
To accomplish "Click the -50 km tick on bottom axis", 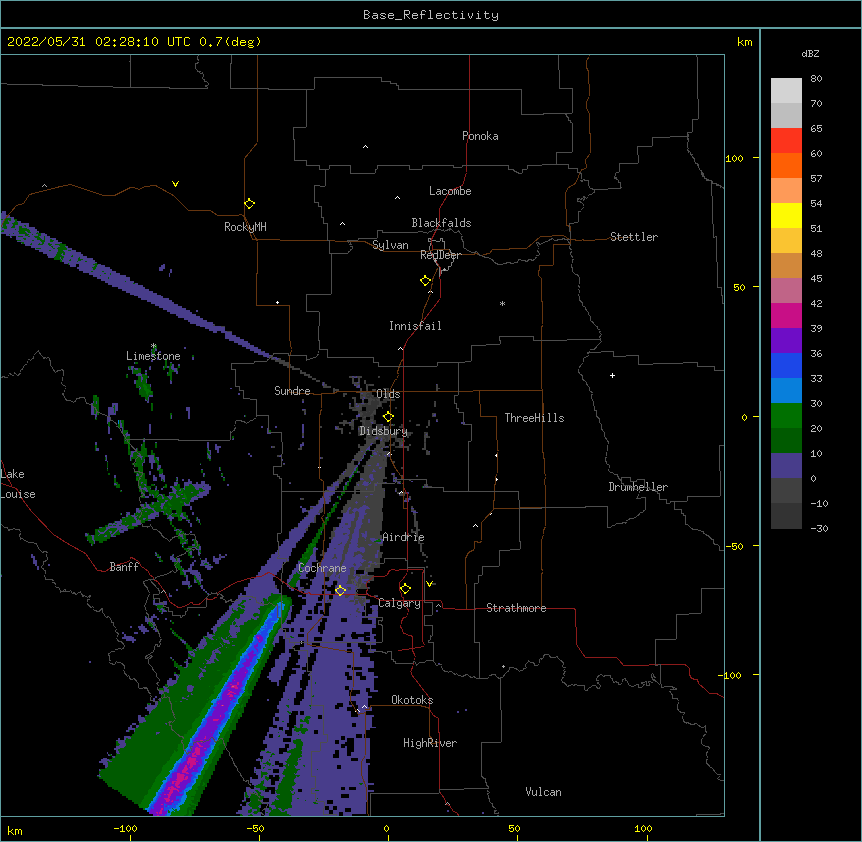I will (255, 828).
